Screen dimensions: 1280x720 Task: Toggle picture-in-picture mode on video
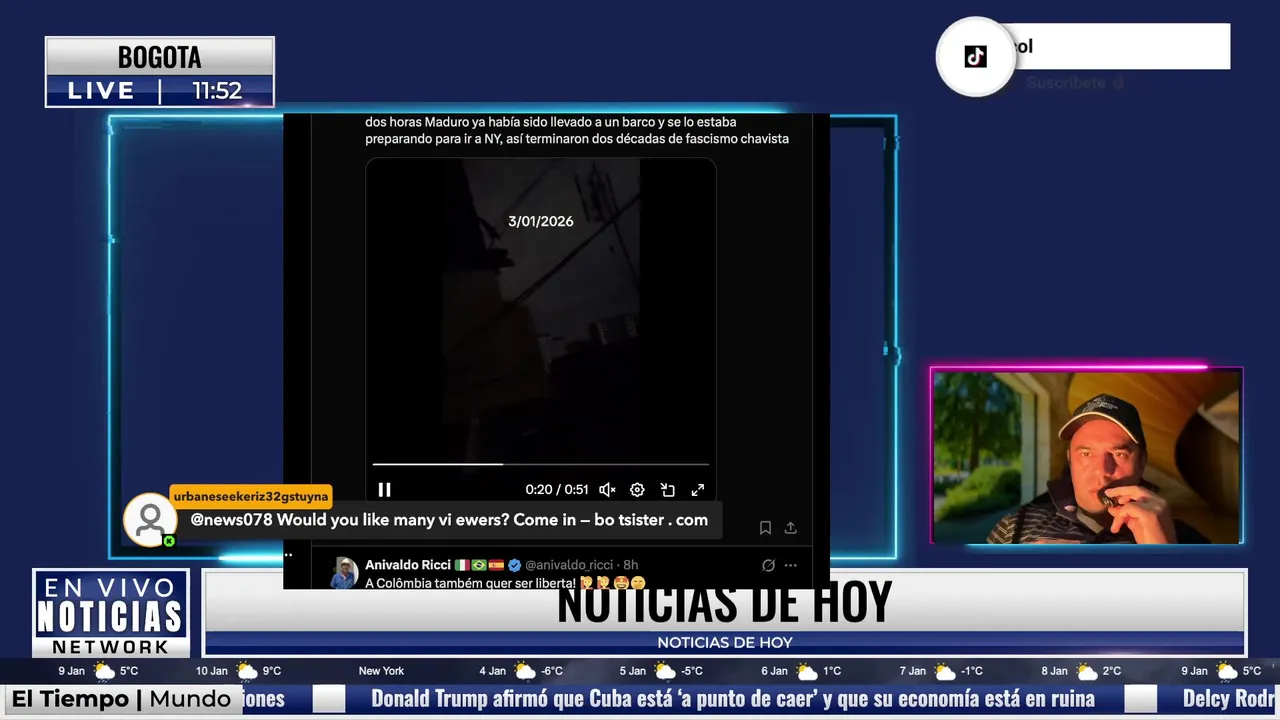[667, 490]
